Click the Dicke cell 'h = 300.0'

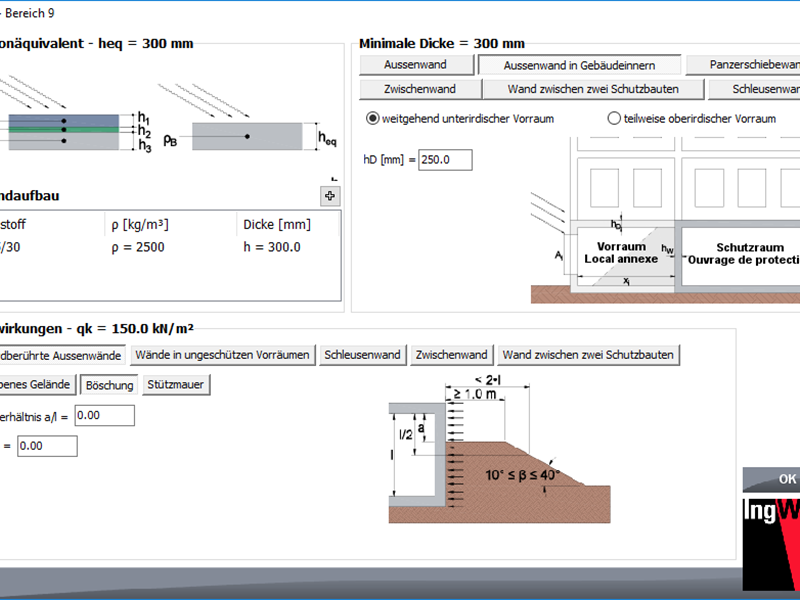pyautogui.click(x=272, y=247)
